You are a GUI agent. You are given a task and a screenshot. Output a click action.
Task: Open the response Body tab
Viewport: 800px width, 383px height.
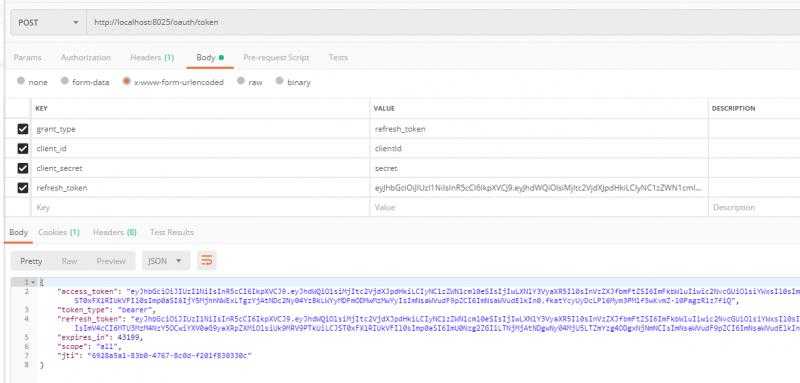[18, 232]
